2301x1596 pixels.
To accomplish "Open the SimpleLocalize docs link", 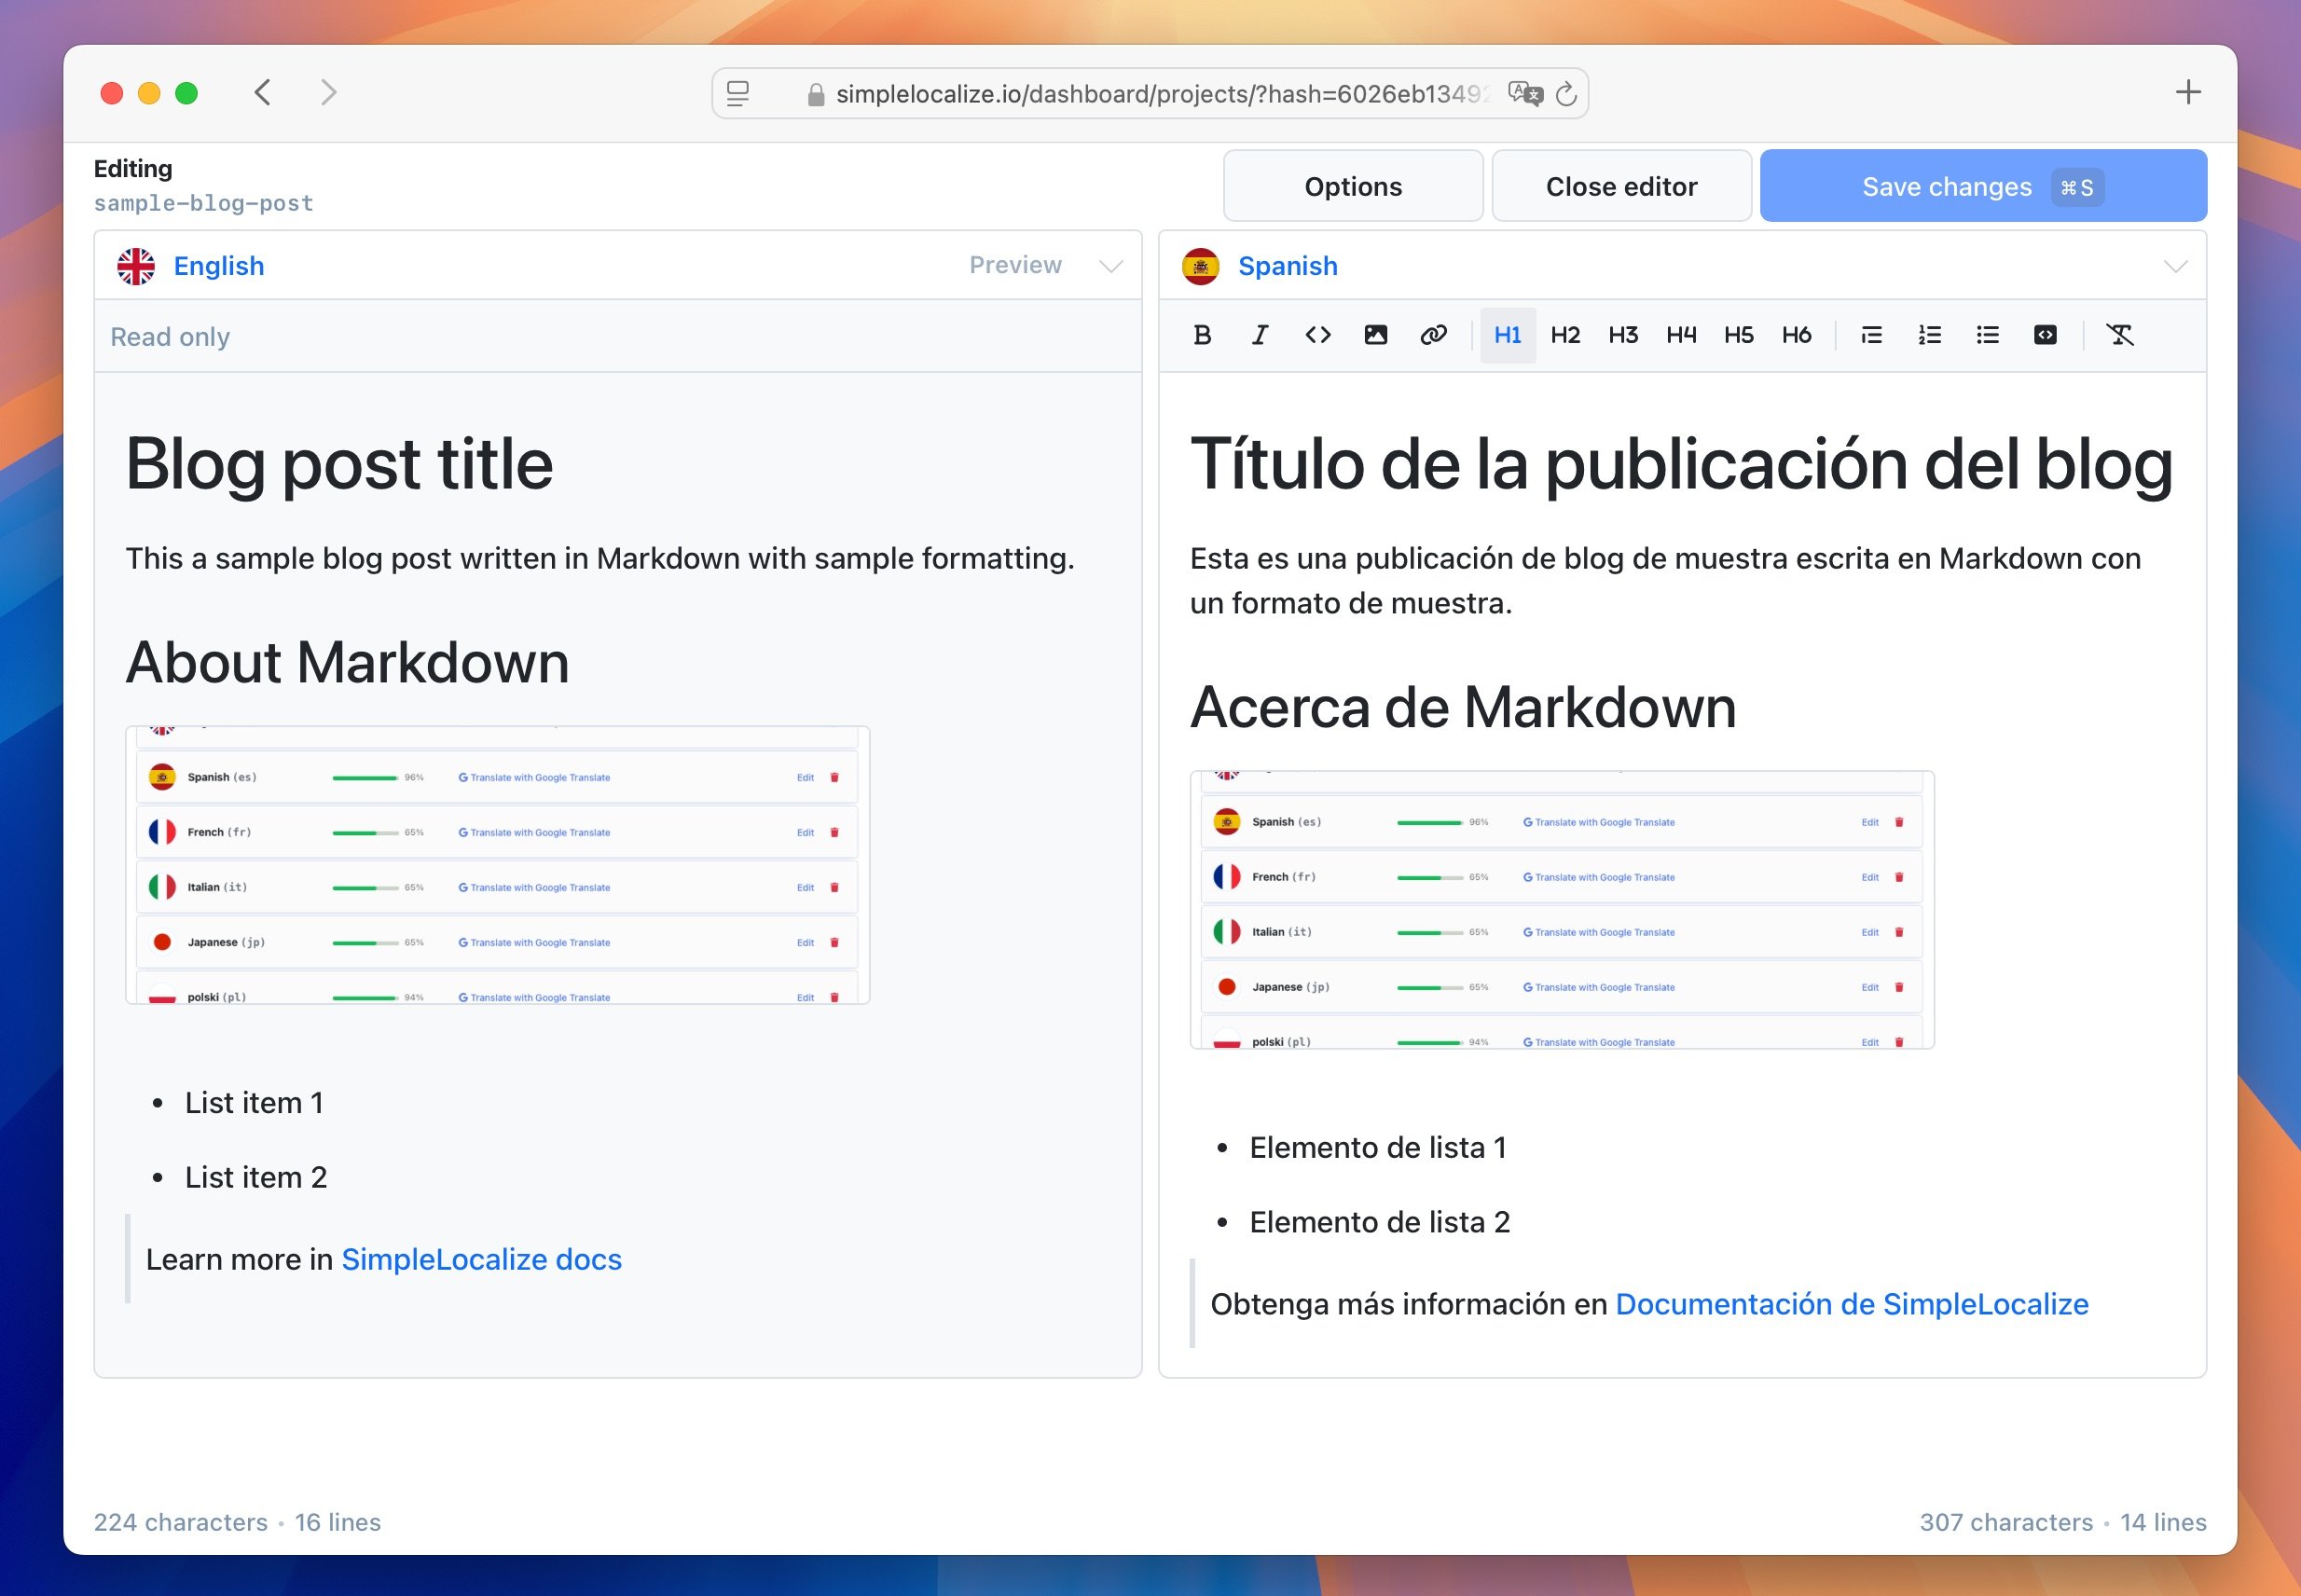I will tap(481, 1259).
